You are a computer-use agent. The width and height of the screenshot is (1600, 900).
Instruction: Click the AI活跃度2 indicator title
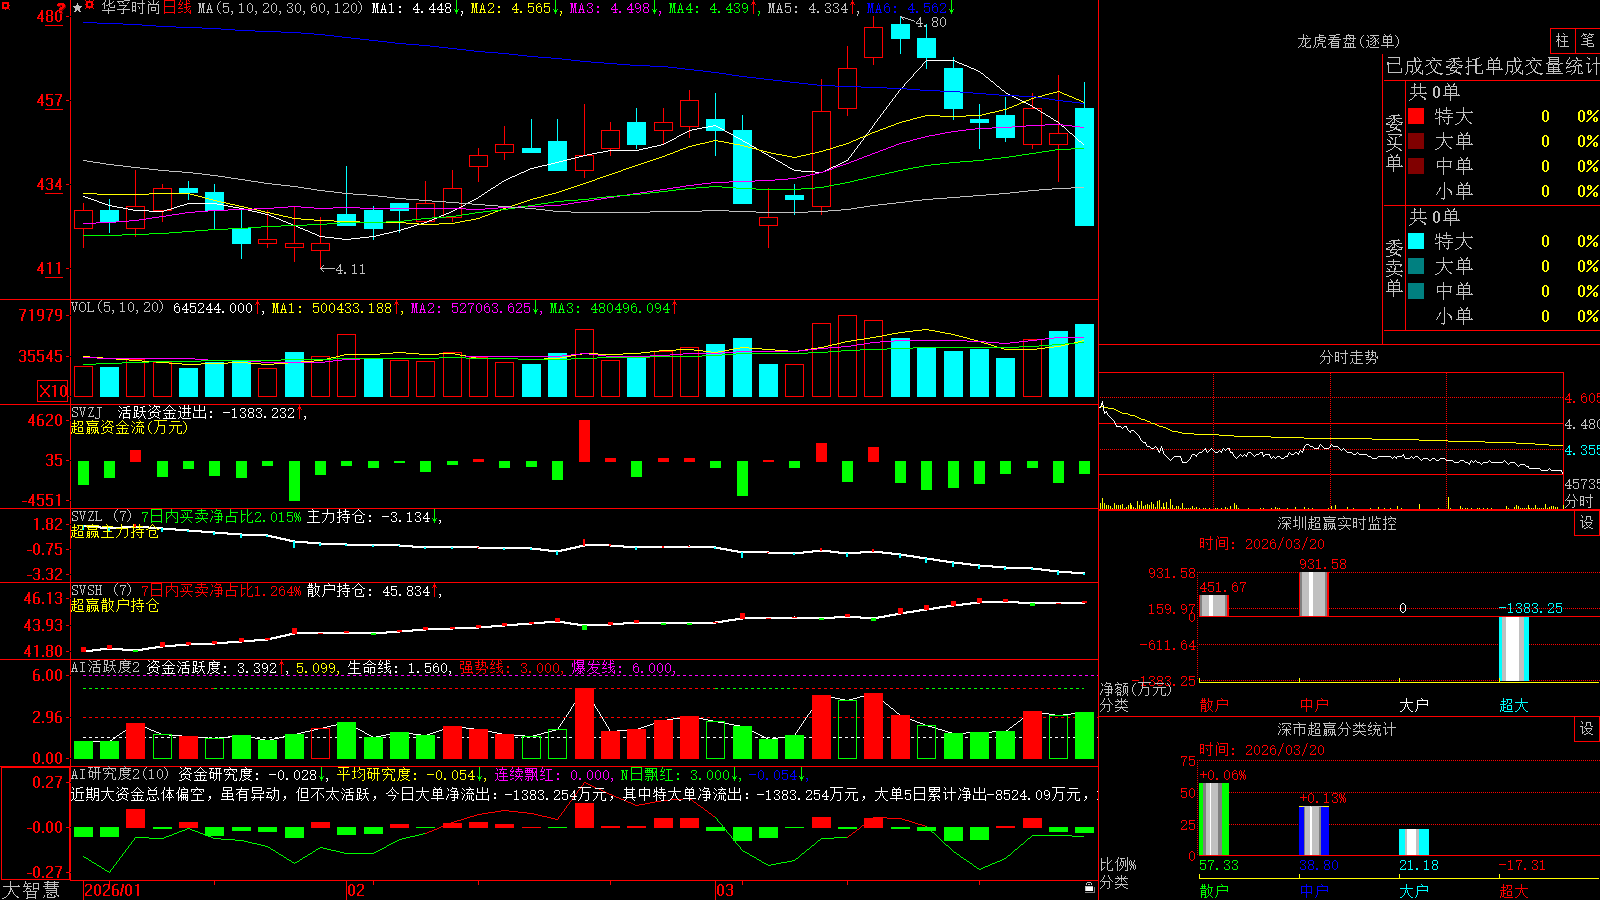click(105, 667)
